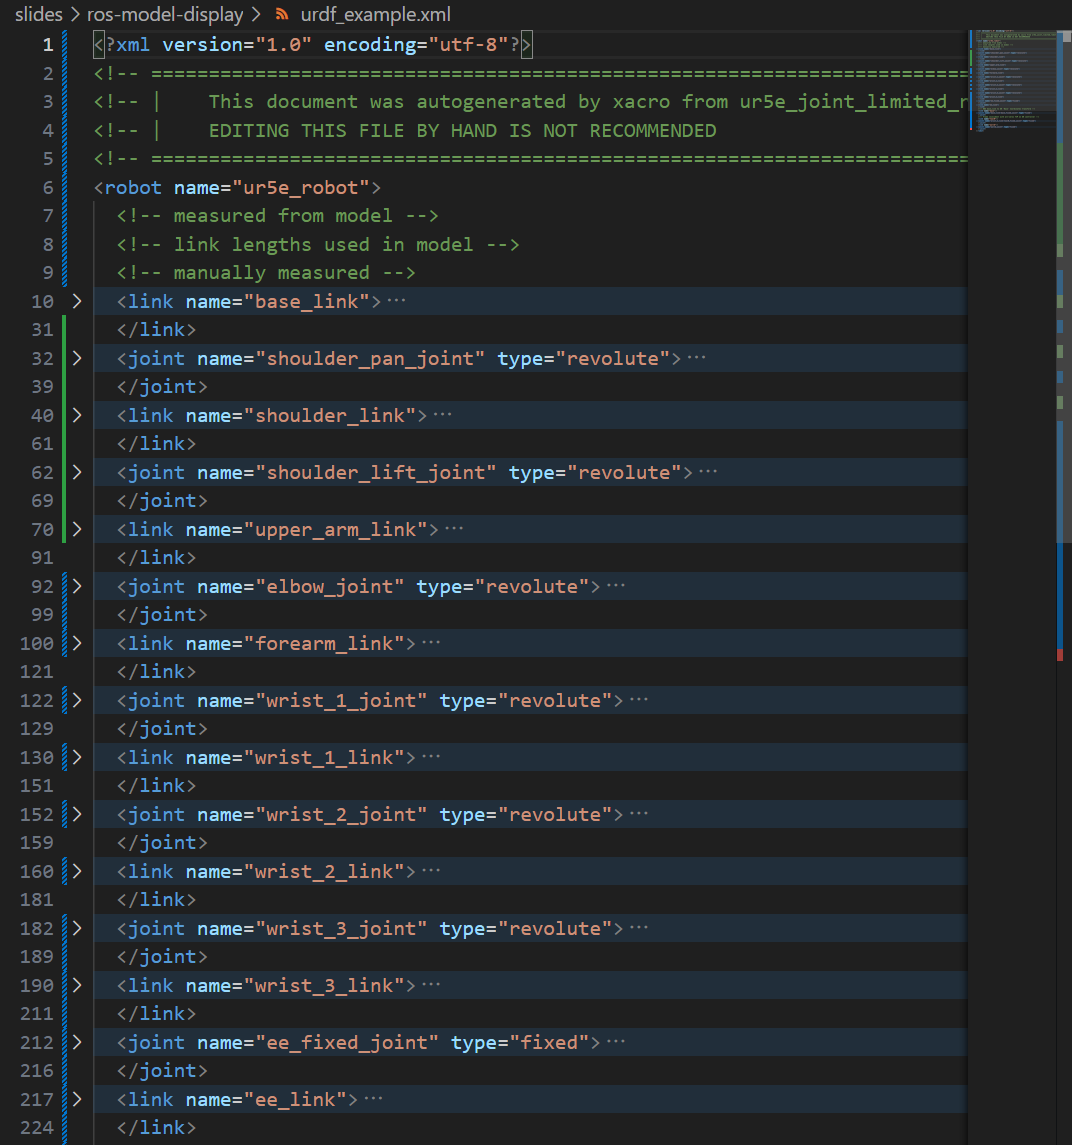The width and height of the screenshot is (1072, 1145).
Task: Open the ros-model-display breadcrumb item
Action: (165, 14)
